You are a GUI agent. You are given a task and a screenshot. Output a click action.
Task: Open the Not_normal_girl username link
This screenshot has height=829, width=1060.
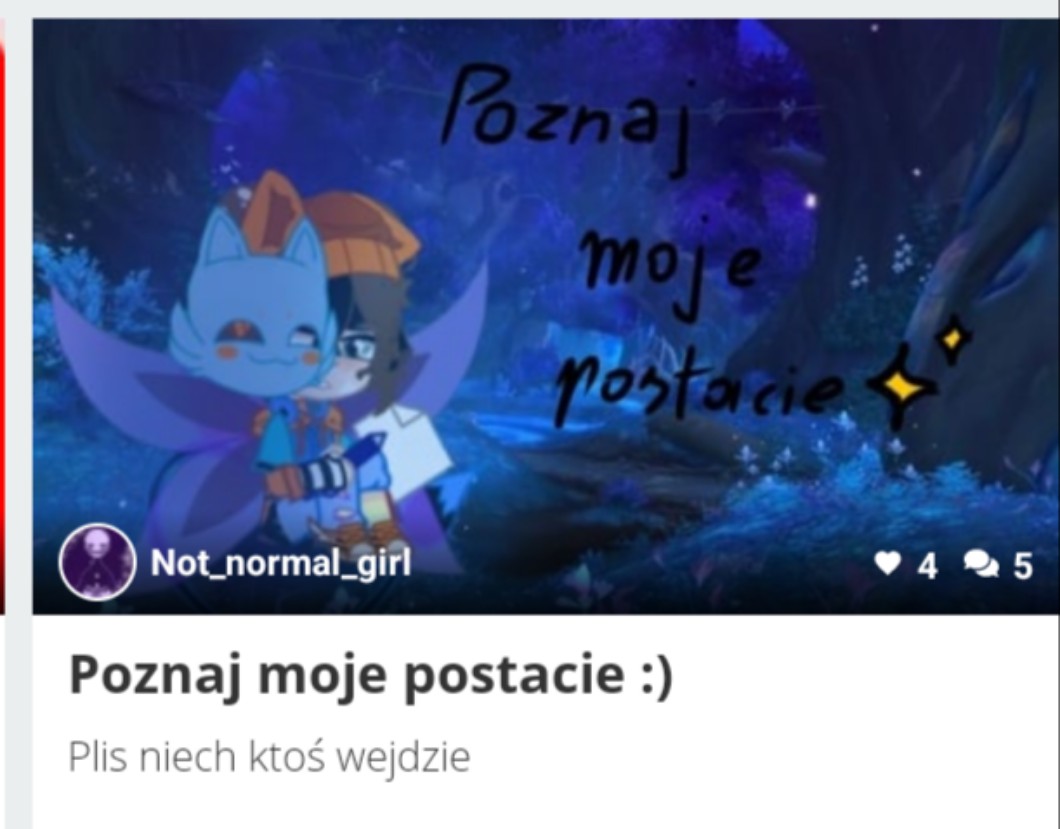(281, 562)
